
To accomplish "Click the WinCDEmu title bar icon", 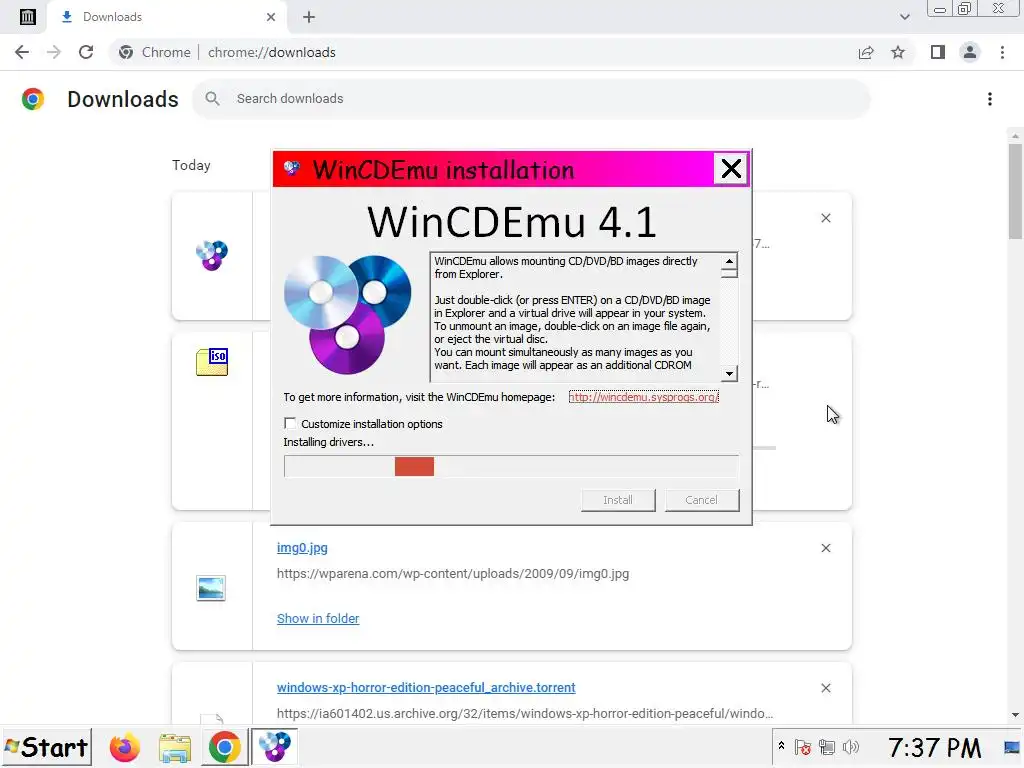I will coord(291,168).
